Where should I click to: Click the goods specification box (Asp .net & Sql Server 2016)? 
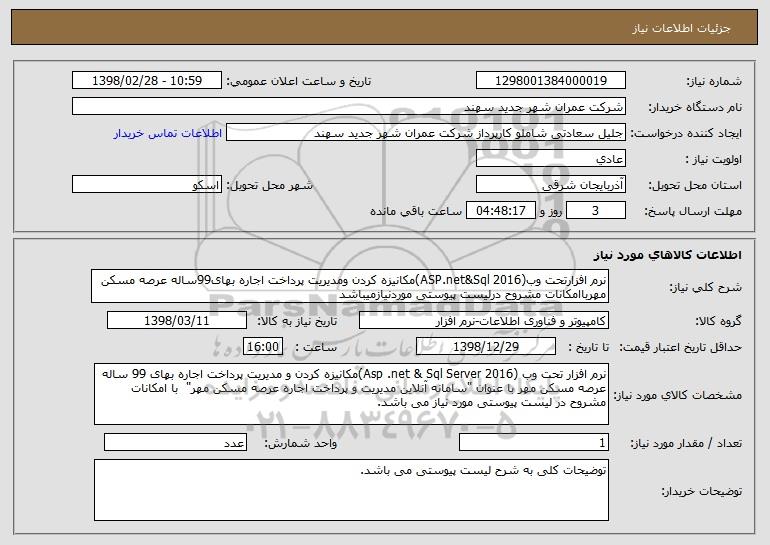coord(351,394)
